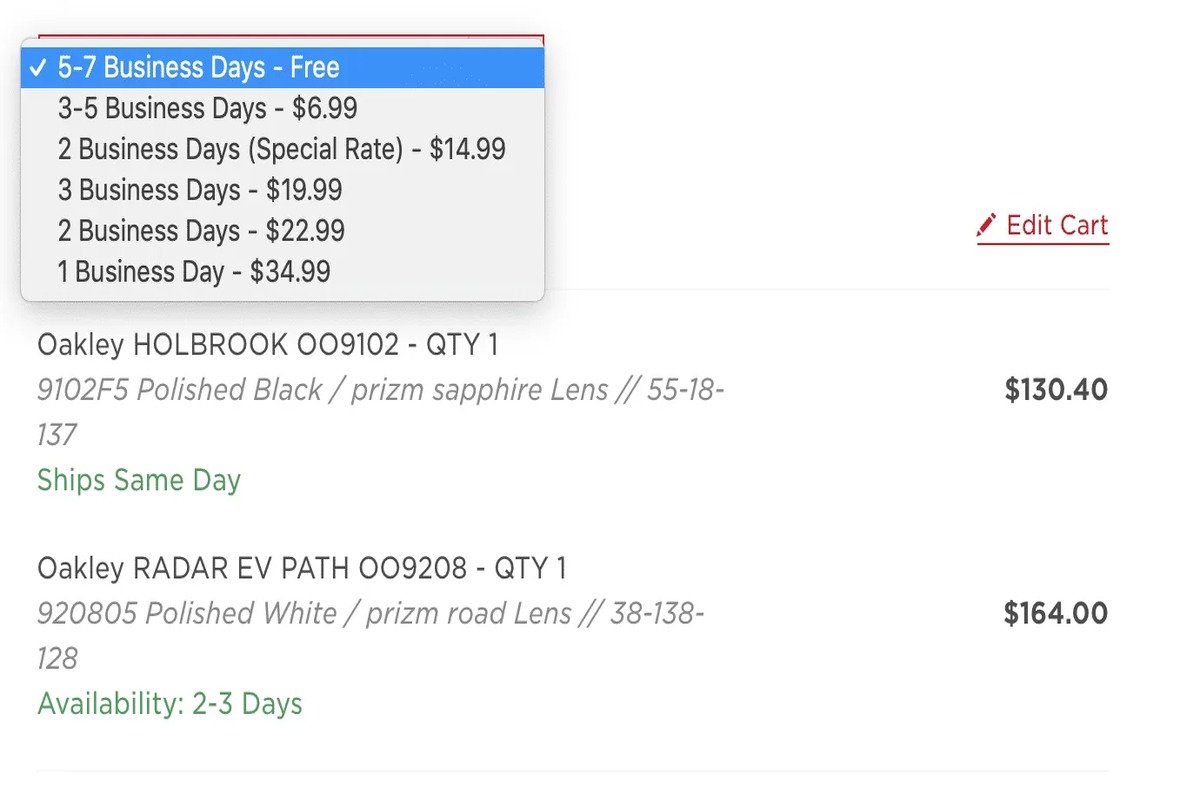The image size is (1200, 800).
Task: Click the checkmark beside the selected shipping option
Action: 39,68
